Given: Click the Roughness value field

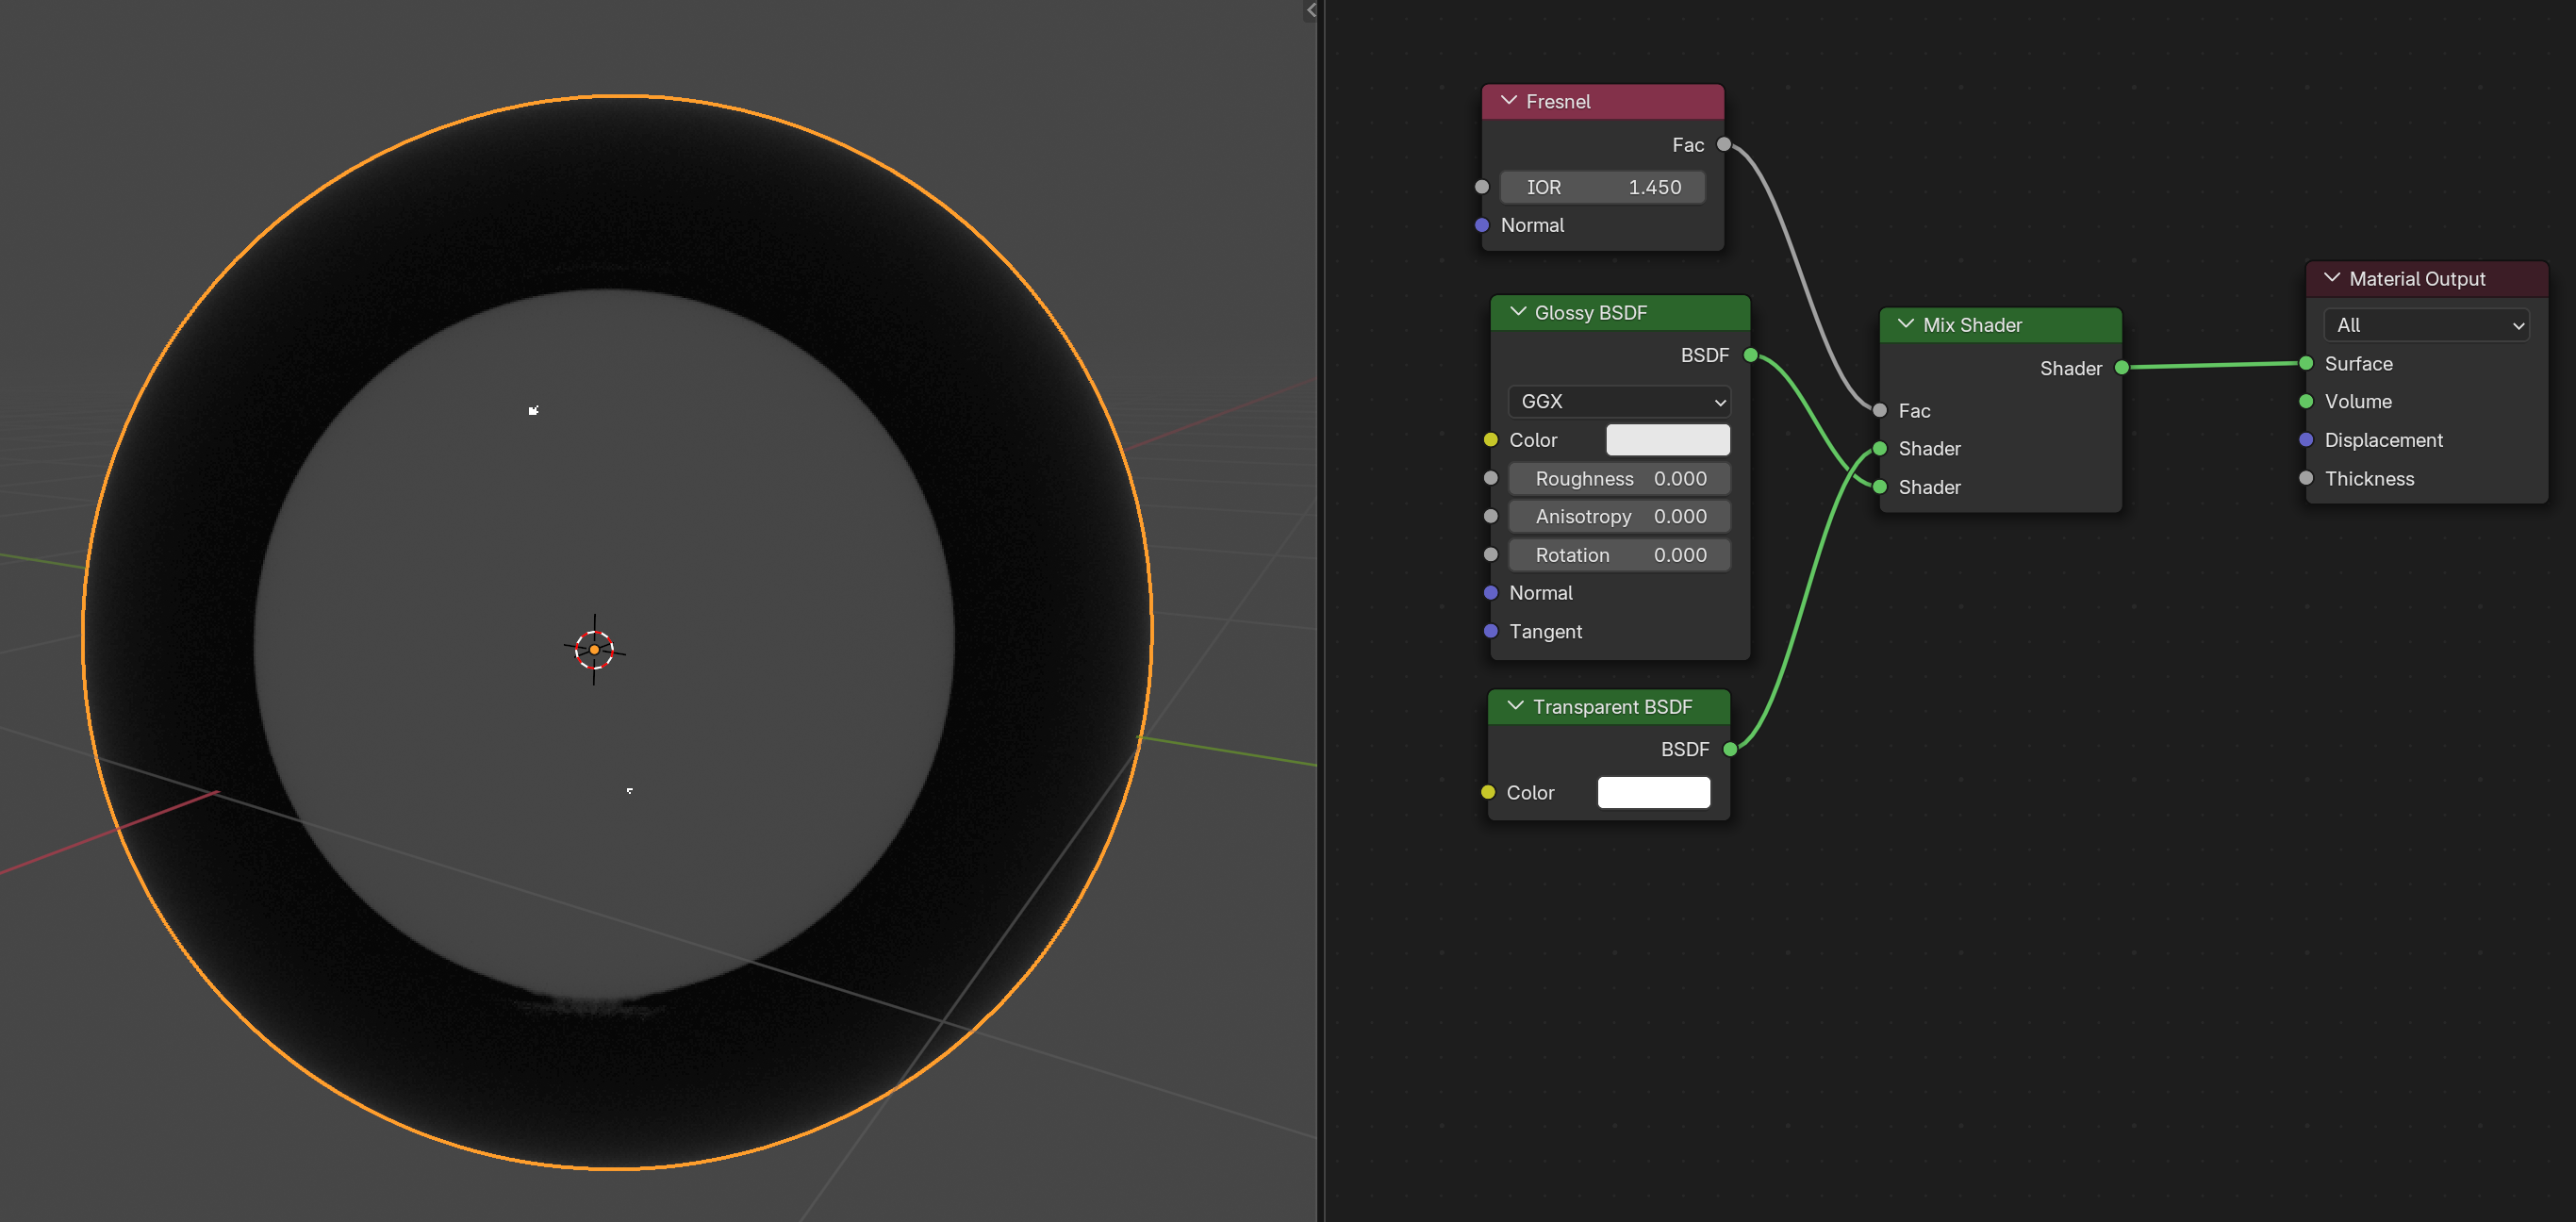Looking at the screenshot, I should tap(1618, 478).
